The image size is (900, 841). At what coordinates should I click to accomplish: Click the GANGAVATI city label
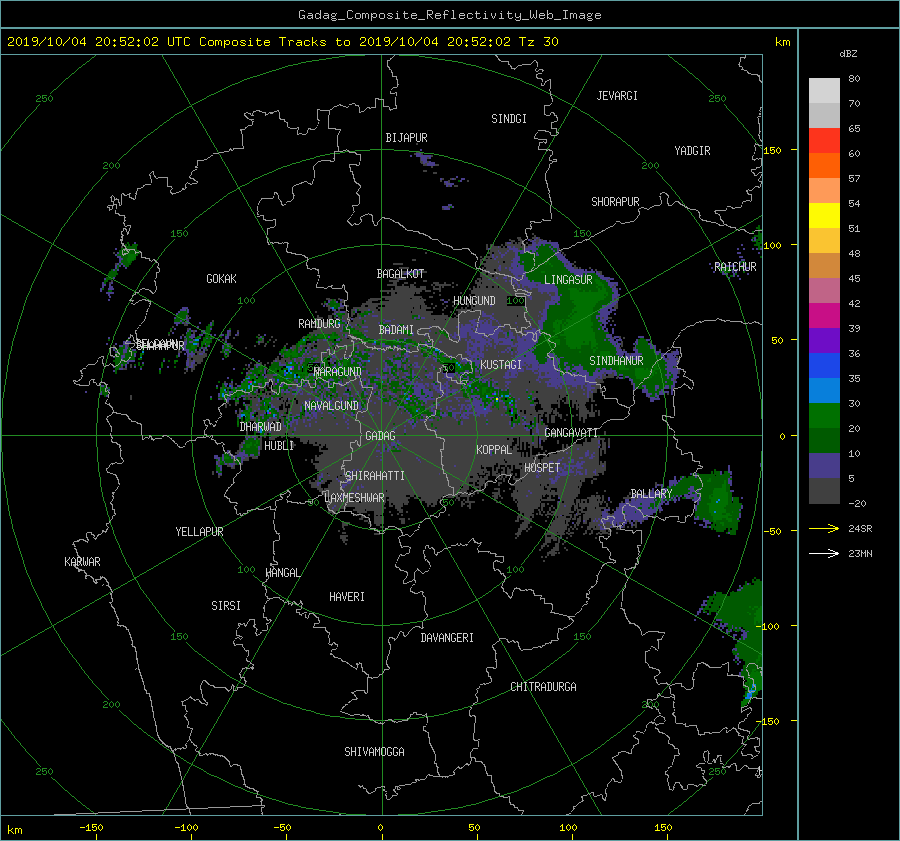(x=571, y=432)
